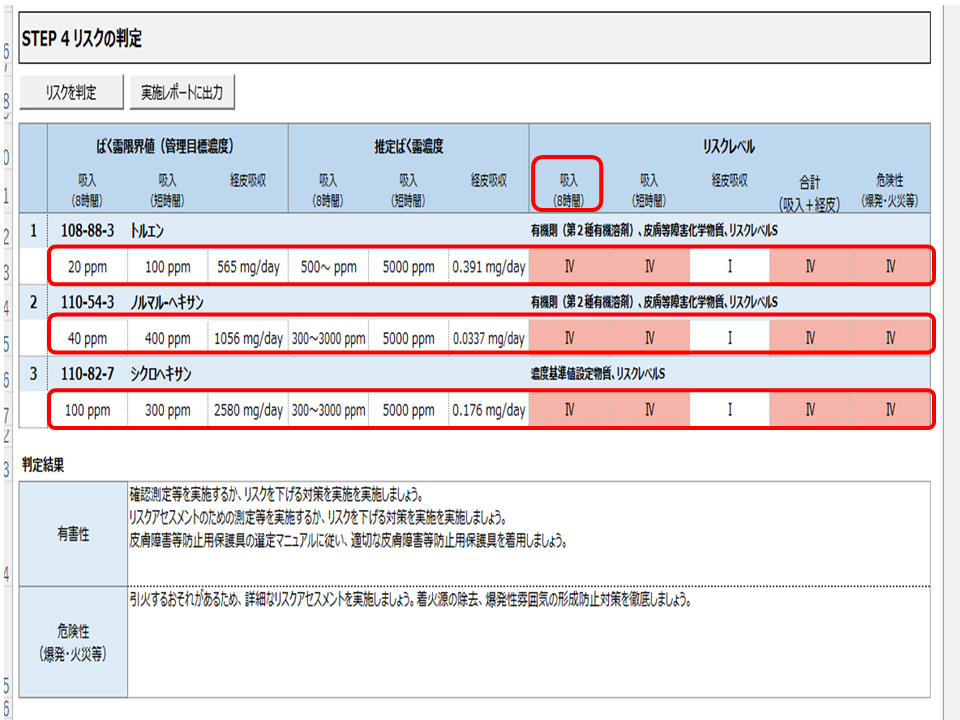This screenshot has width=960, height=720.
Task: Select the 500~ ppm estimated exposure cell
Action: 328,267
